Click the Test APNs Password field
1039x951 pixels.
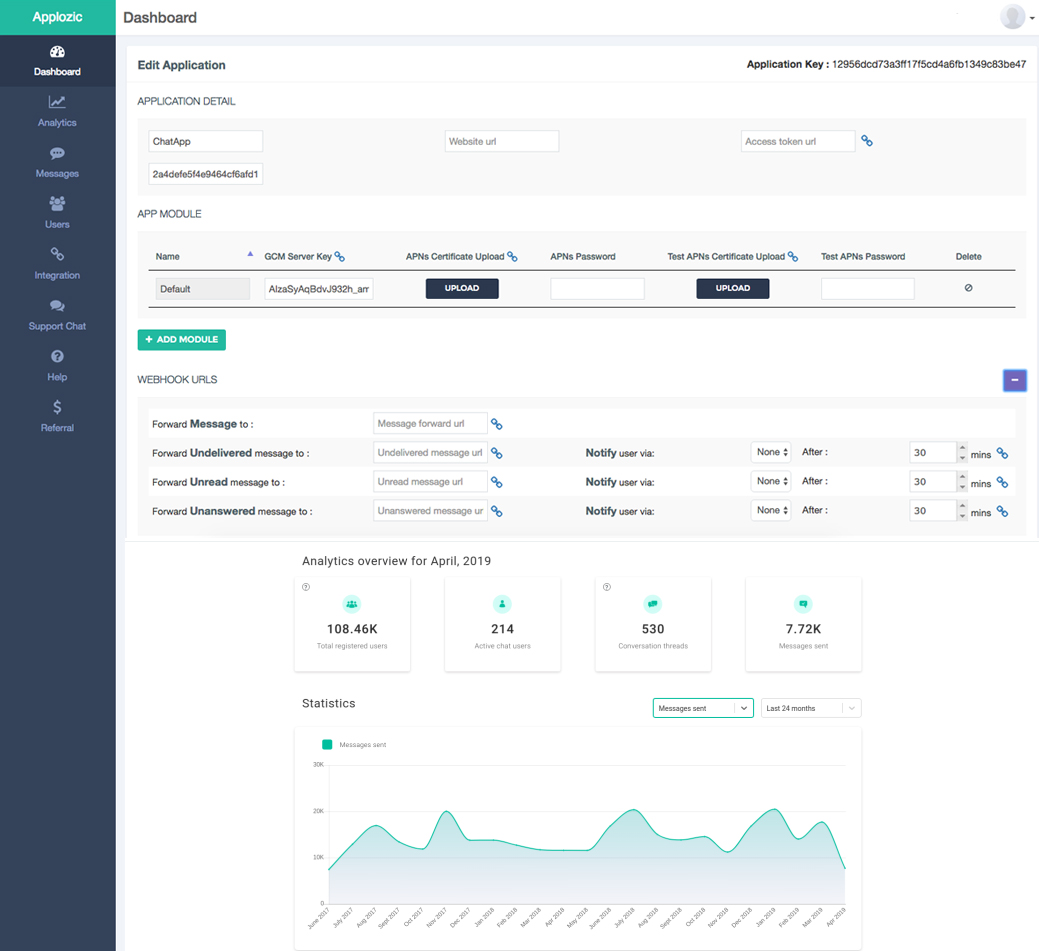pos(868,289)
